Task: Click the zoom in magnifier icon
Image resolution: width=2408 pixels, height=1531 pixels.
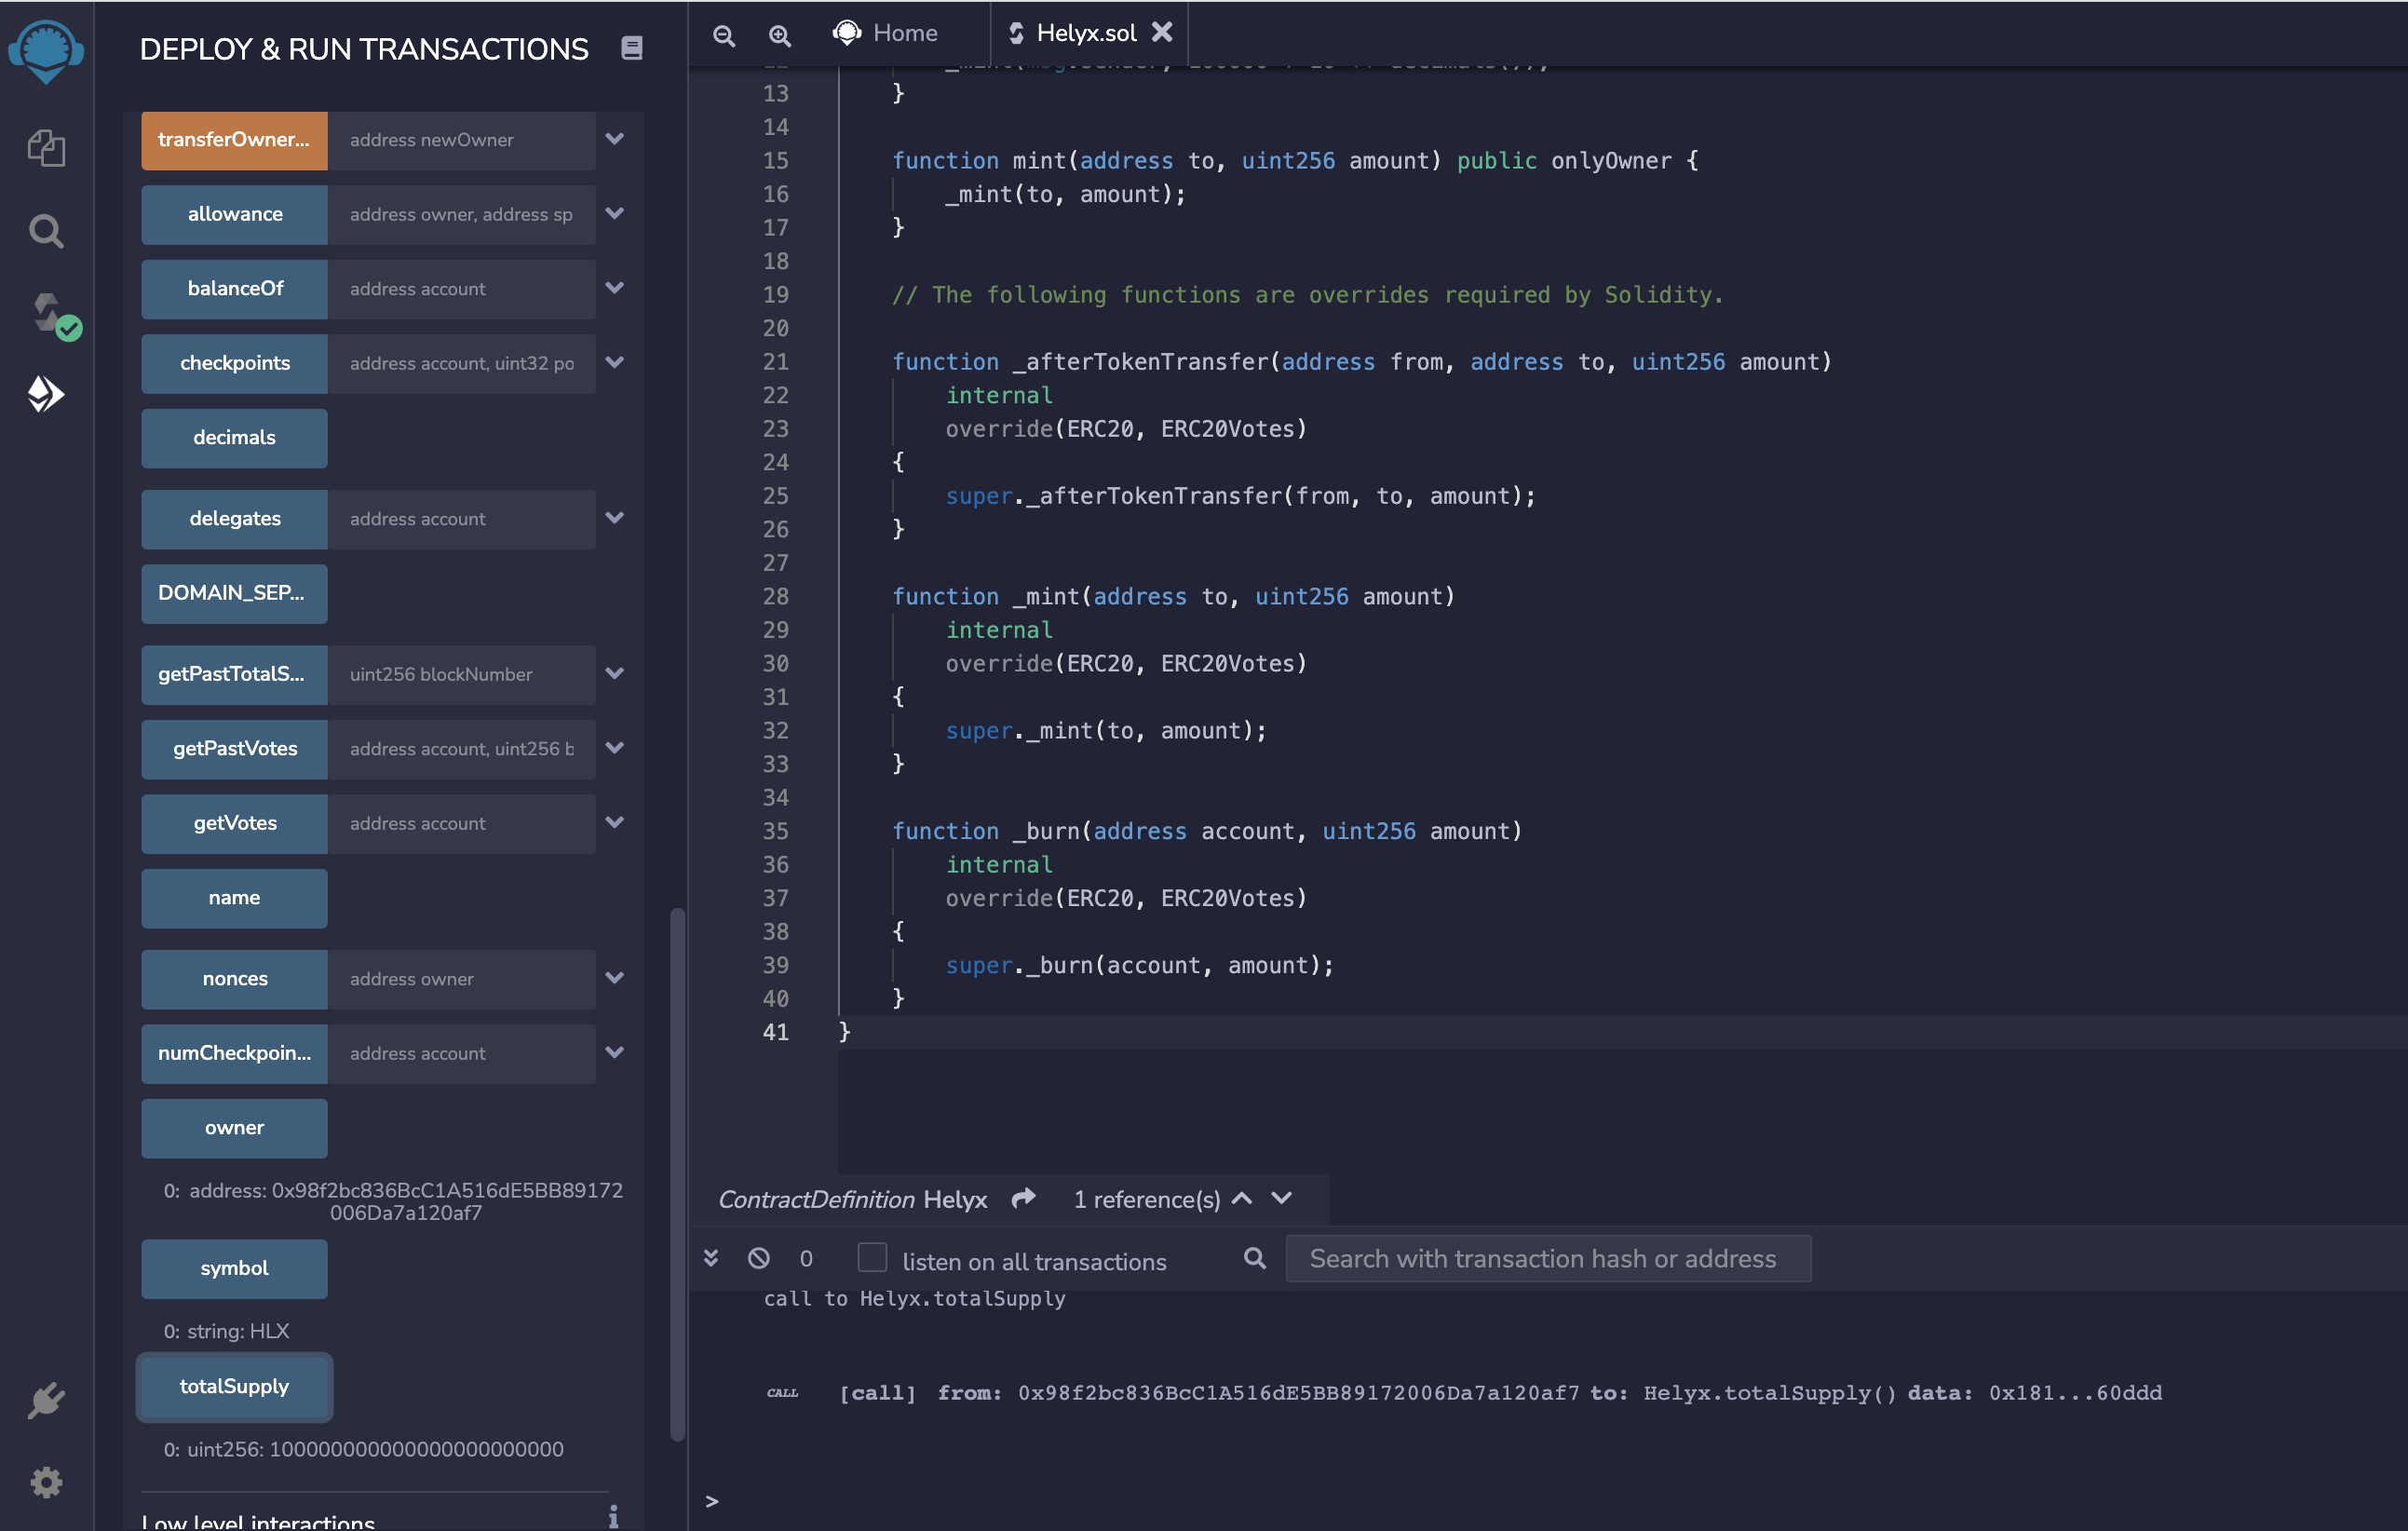Action: point(780,35)
